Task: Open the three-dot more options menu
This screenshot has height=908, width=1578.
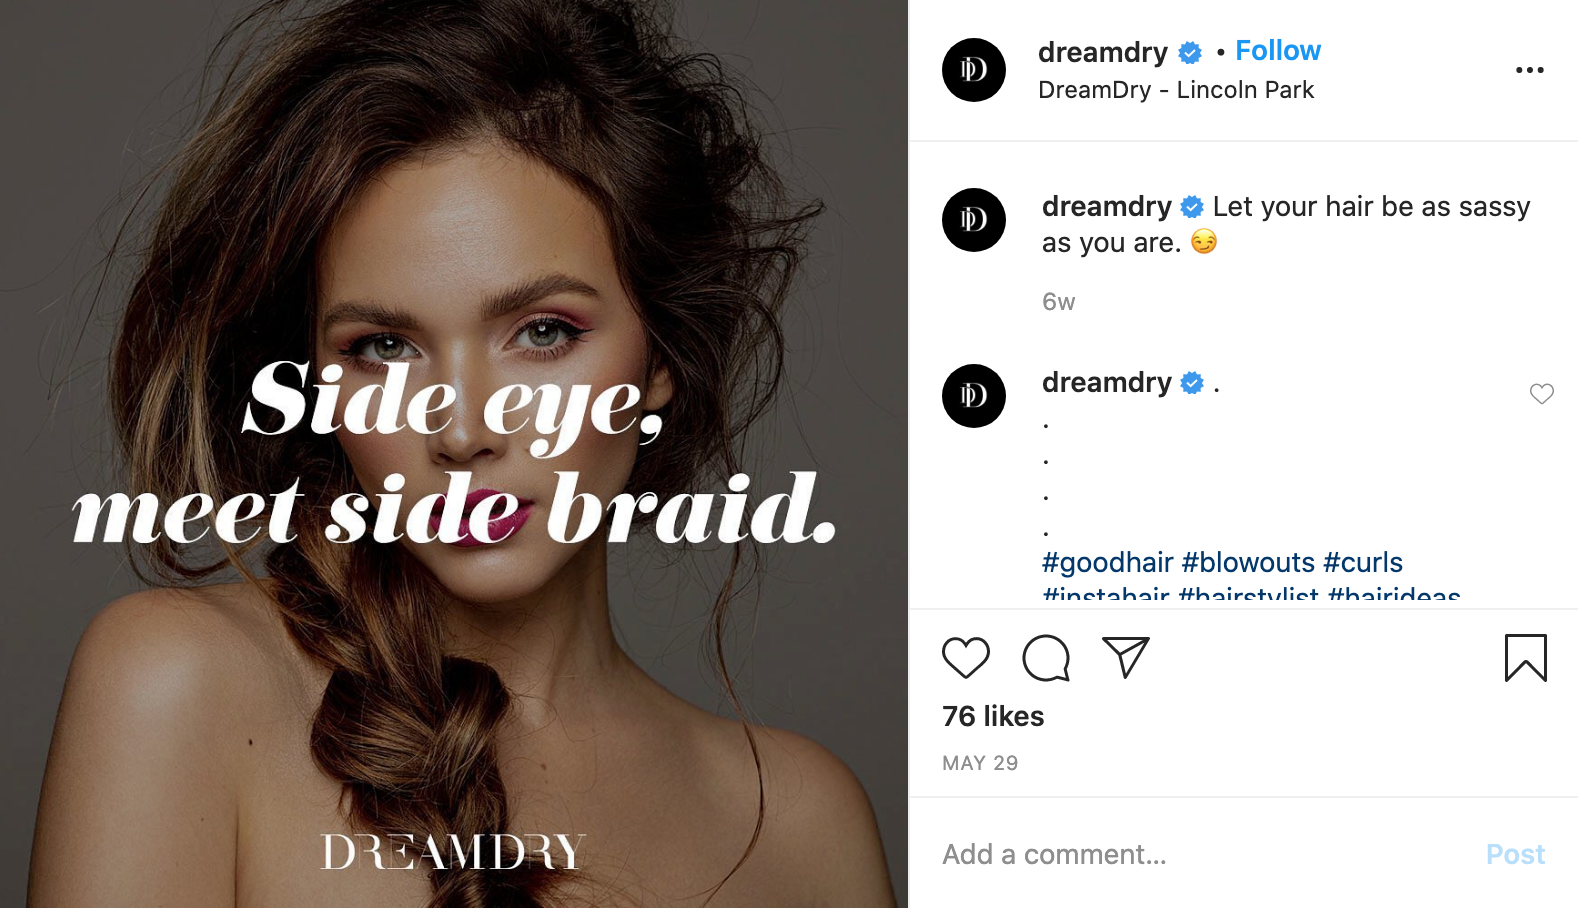Action: click(x=1530, y=70)
